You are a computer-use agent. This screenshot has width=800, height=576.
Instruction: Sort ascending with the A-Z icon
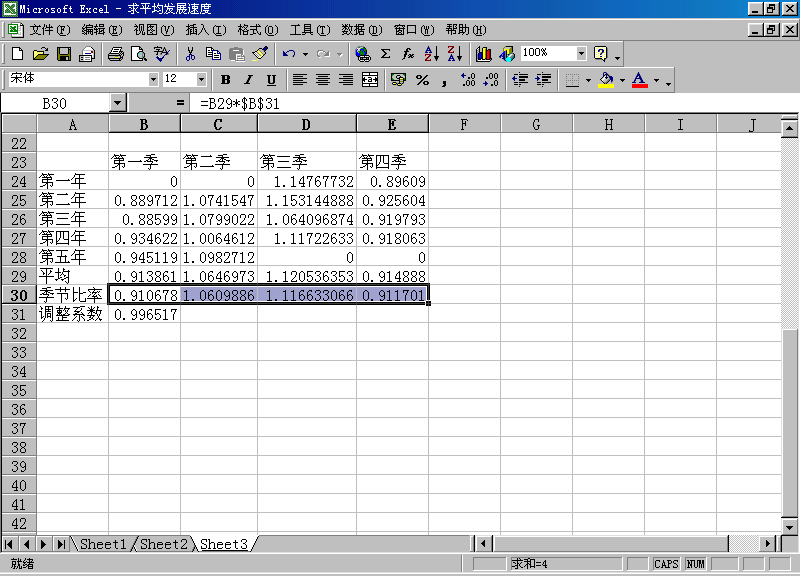[x=432, y=54]
